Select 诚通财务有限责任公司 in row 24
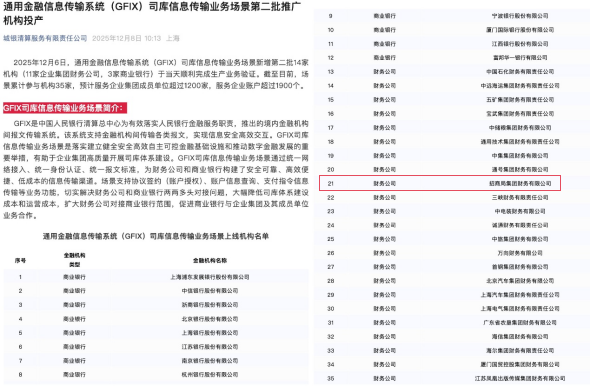 520,225
